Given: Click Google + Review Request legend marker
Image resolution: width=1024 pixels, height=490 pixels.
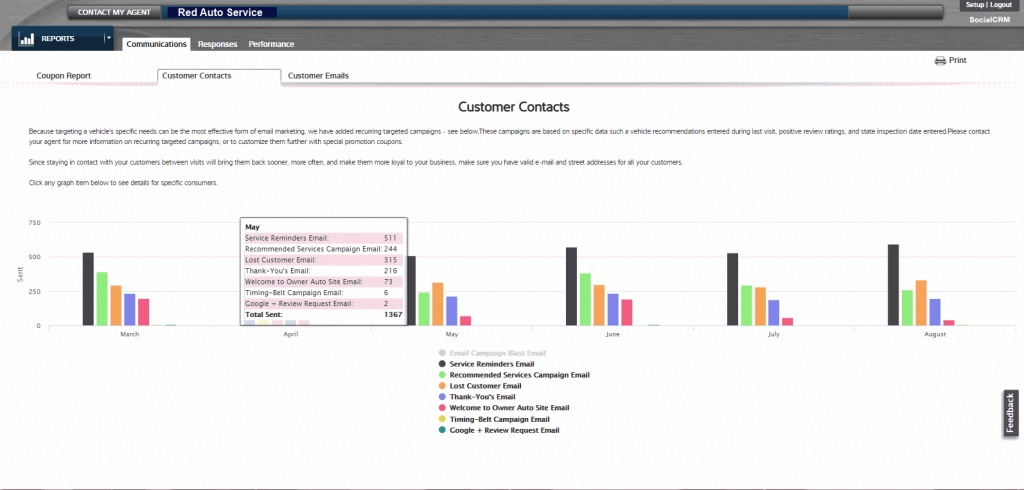Looking at the screenshot, I should 443,430.
